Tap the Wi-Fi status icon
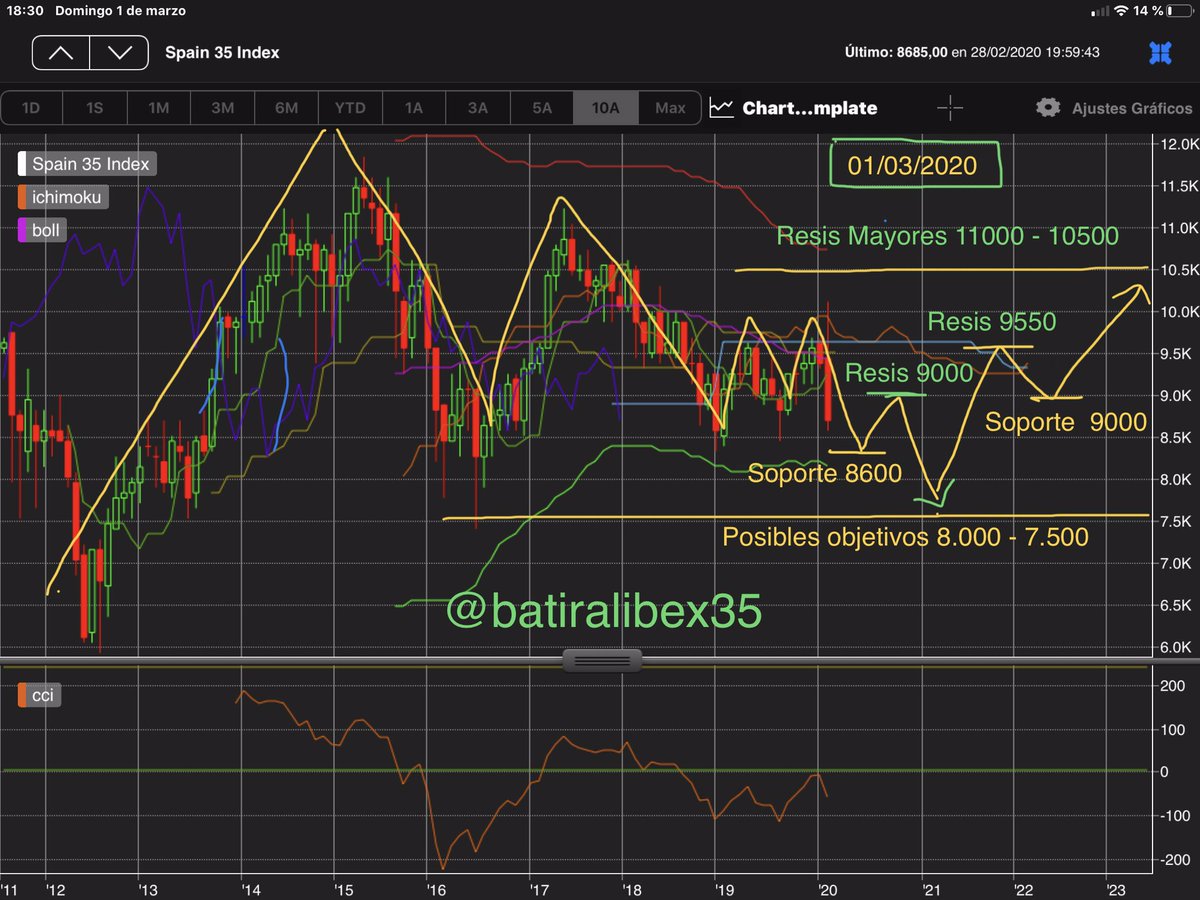The width and height of the screenshot is (1200, 900). 1123,11
